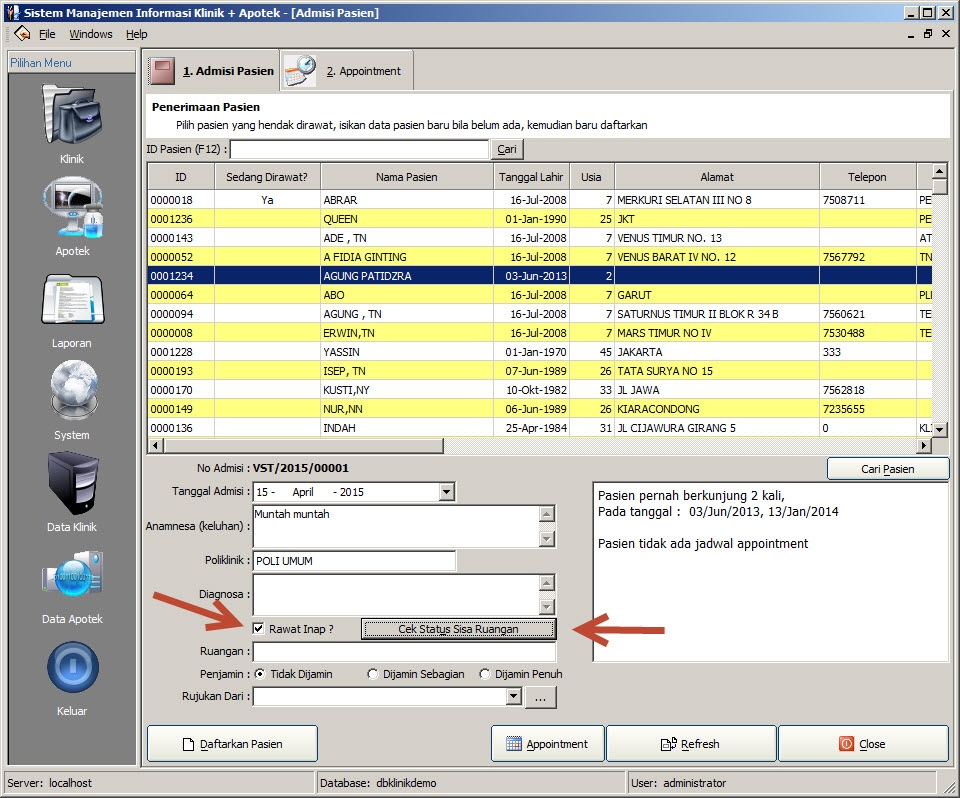Screen dimensions: 960x798
Task: Click the ID column header
Action: click(181, 177)
